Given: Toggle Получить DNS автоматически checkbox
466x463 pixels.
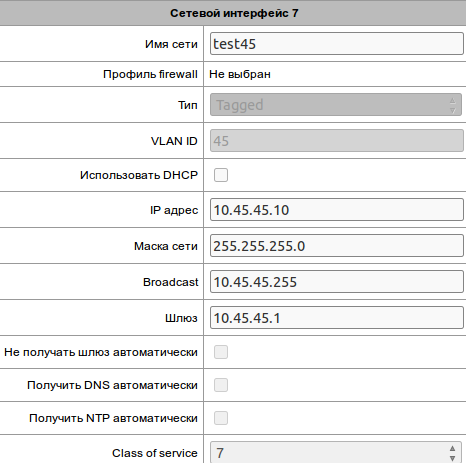Looking at the screenshot, I should pos(221,385).
